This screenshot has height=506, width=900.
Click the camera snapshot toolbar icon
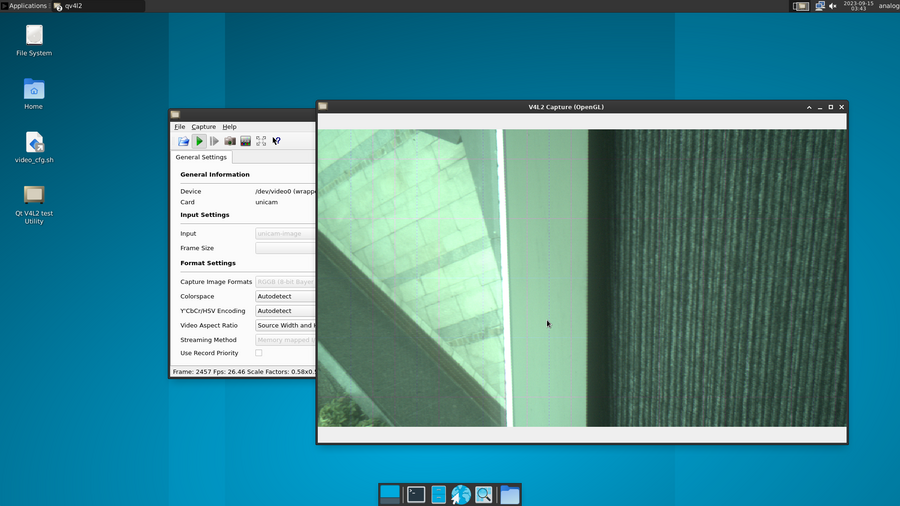pos(230,142)
